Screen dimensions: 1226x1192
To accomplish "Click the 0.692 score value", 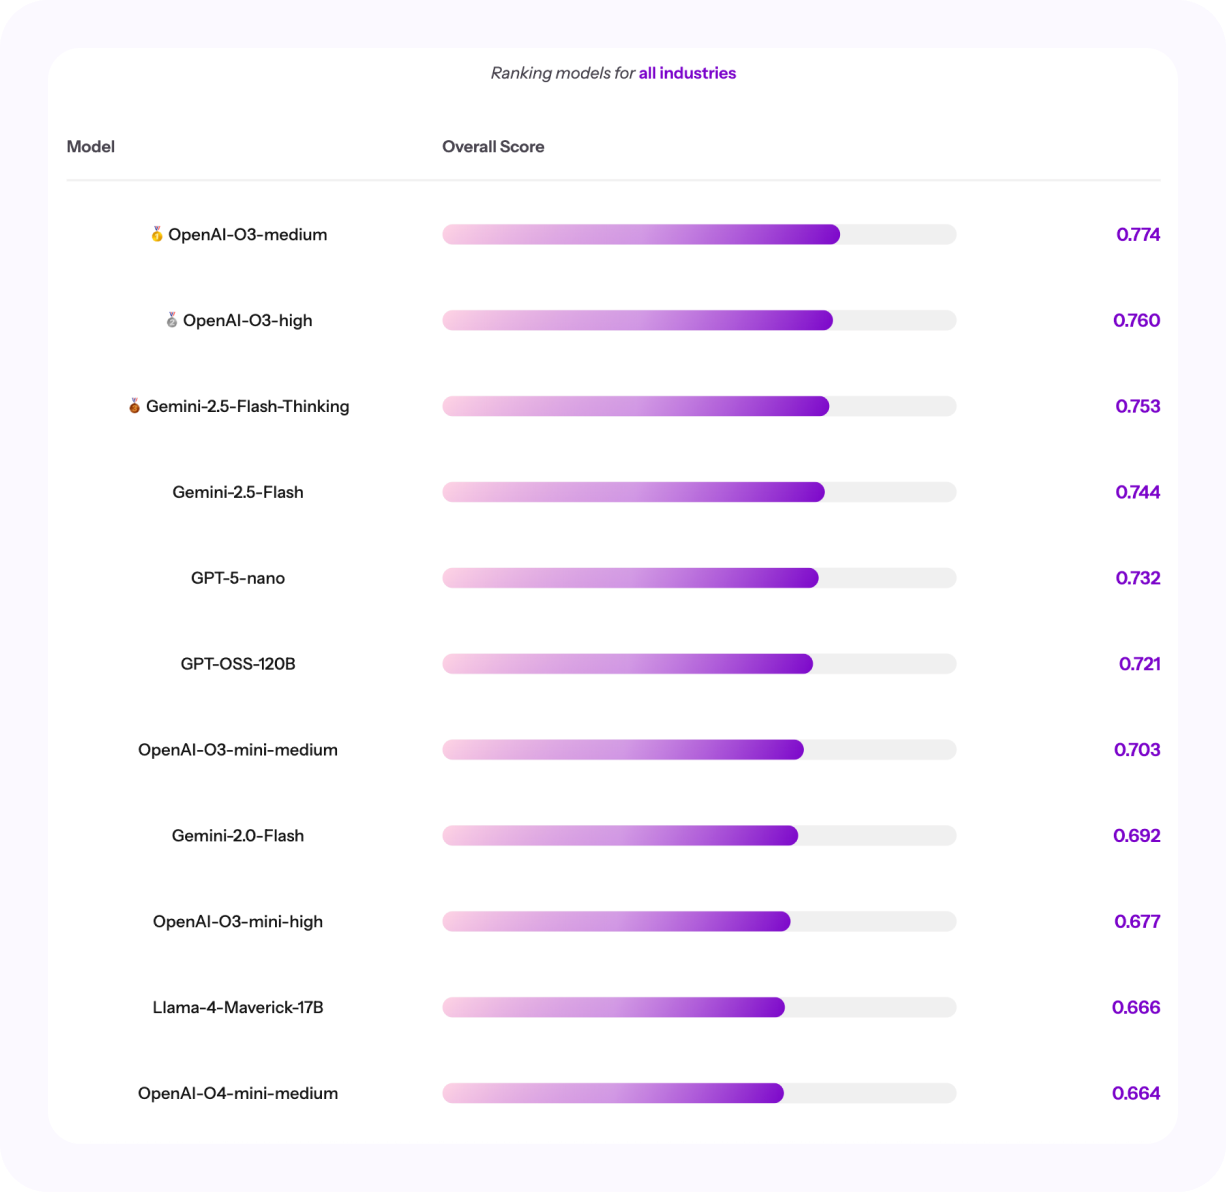I will (x=1137, y=836).
